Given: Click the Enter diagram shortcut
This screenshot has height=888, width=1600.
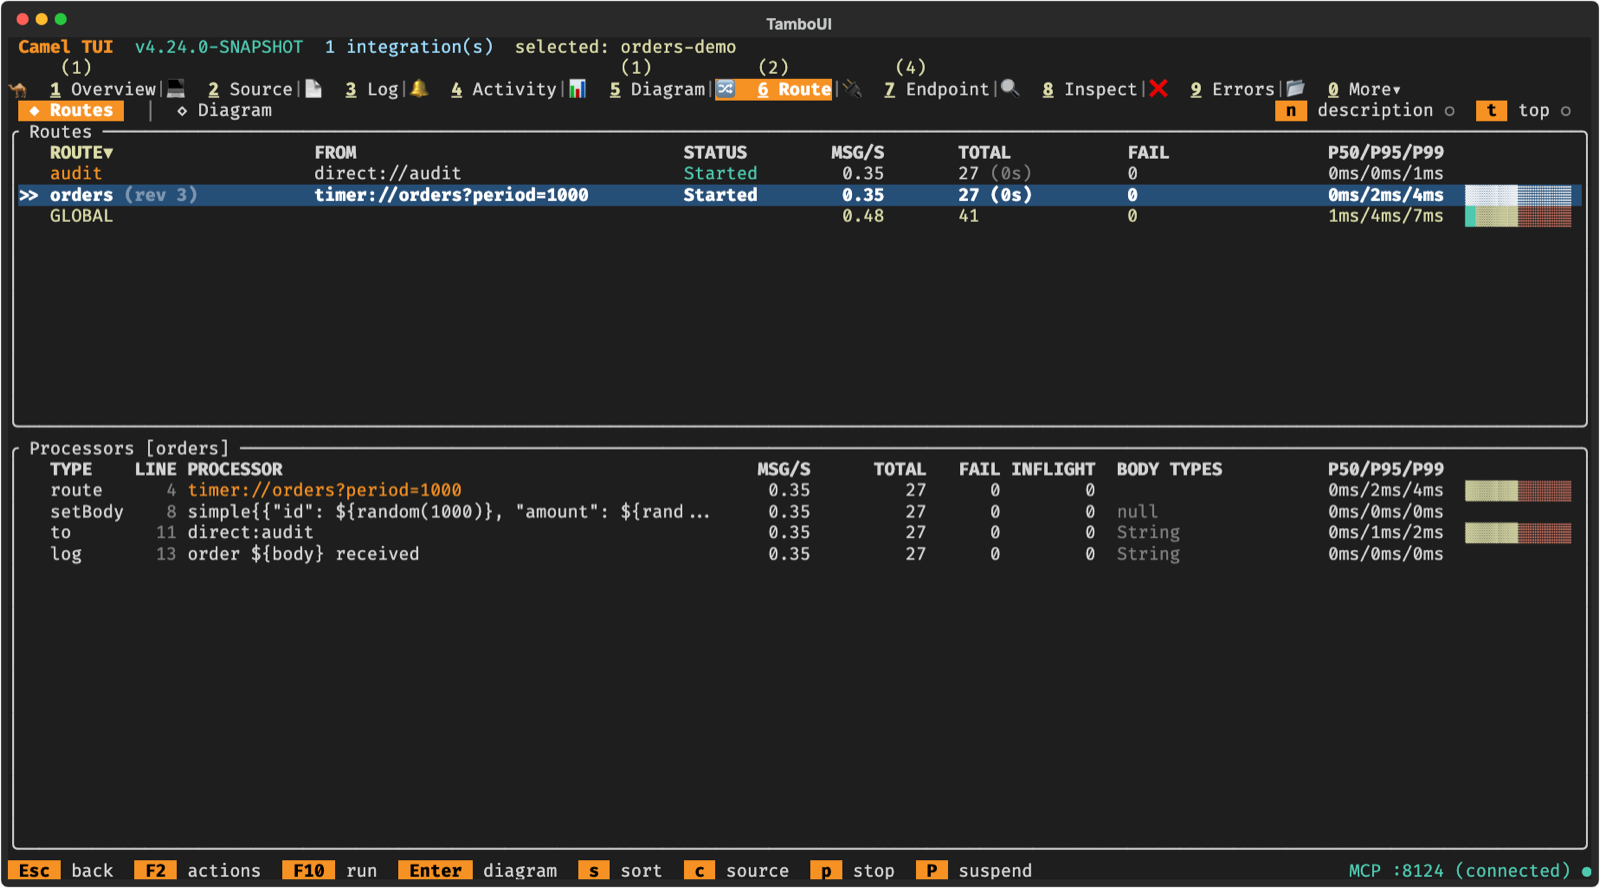Looking at the screenshot, I should (x=478, y=871).
